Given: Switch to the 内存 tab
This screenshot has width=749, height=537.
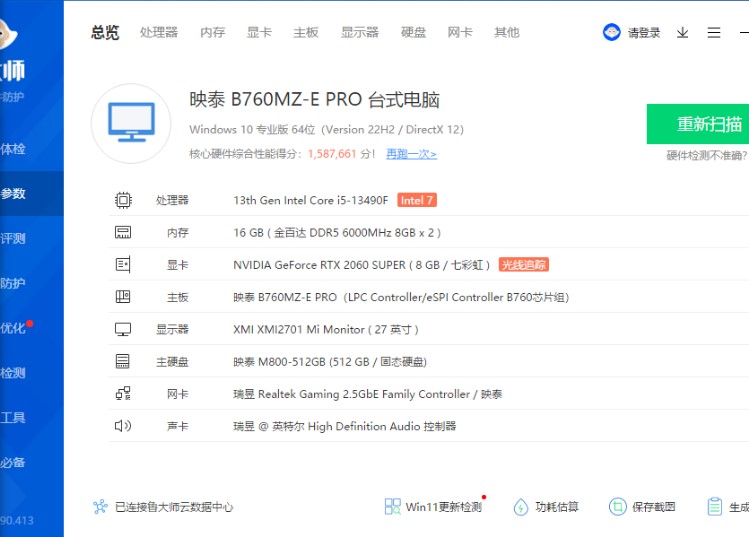Looking at the screenshot, I should [213, 32].
